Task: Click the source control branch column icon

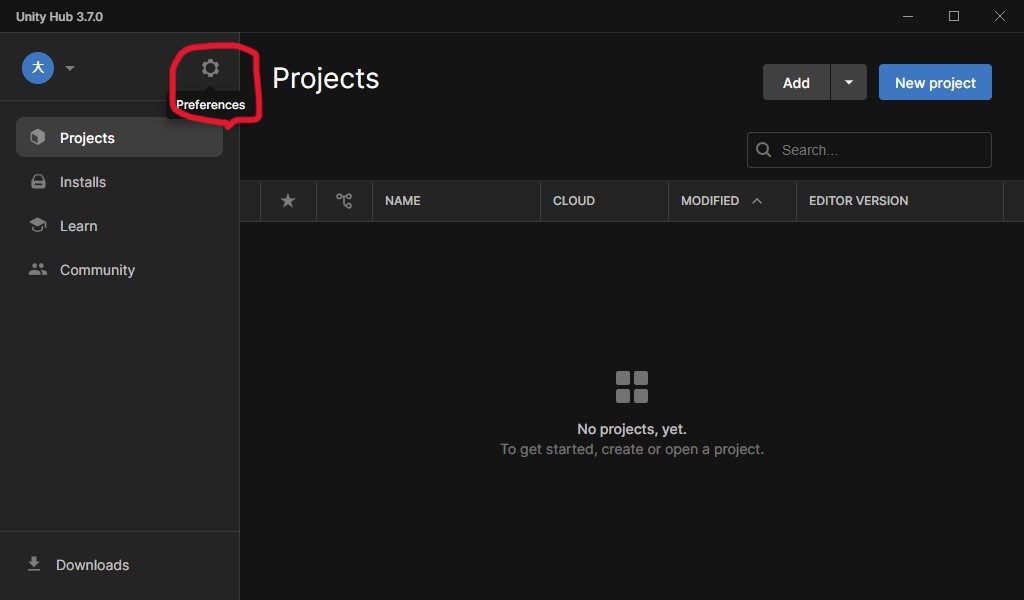Action: 344,201
